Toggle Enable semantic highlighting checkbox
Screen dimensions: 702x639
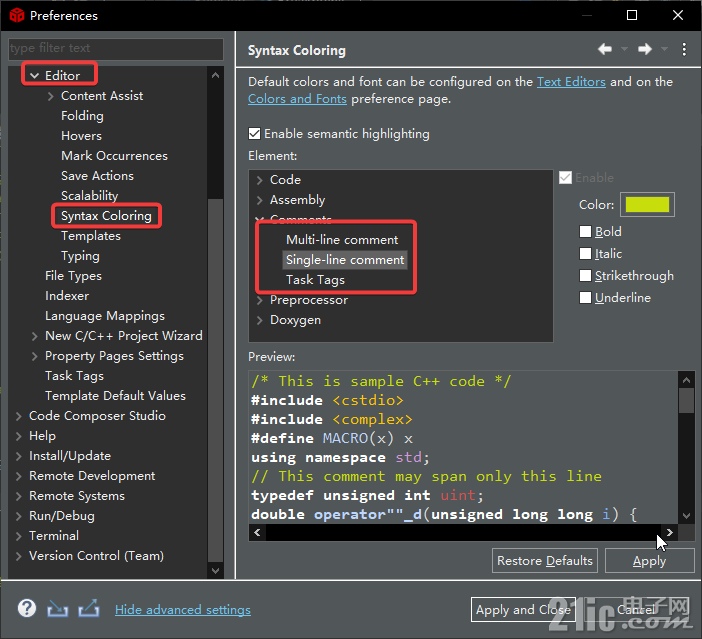point(254,134)
